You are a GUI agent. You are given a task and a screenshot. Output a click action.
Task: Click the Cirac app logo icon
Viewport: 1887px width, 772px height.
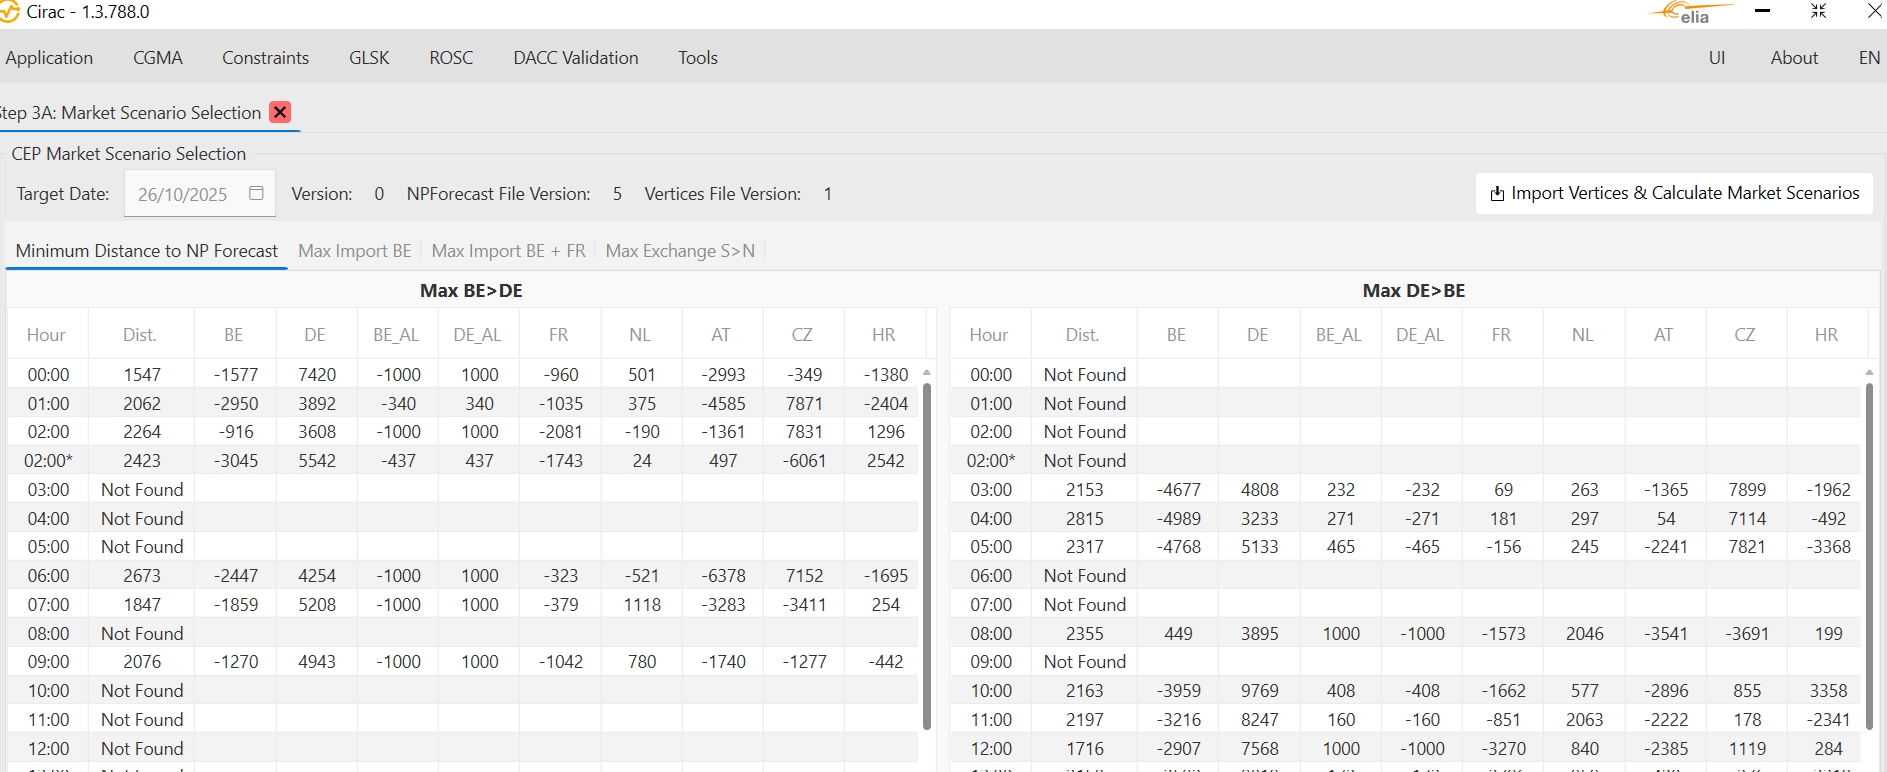coord(10,12)
